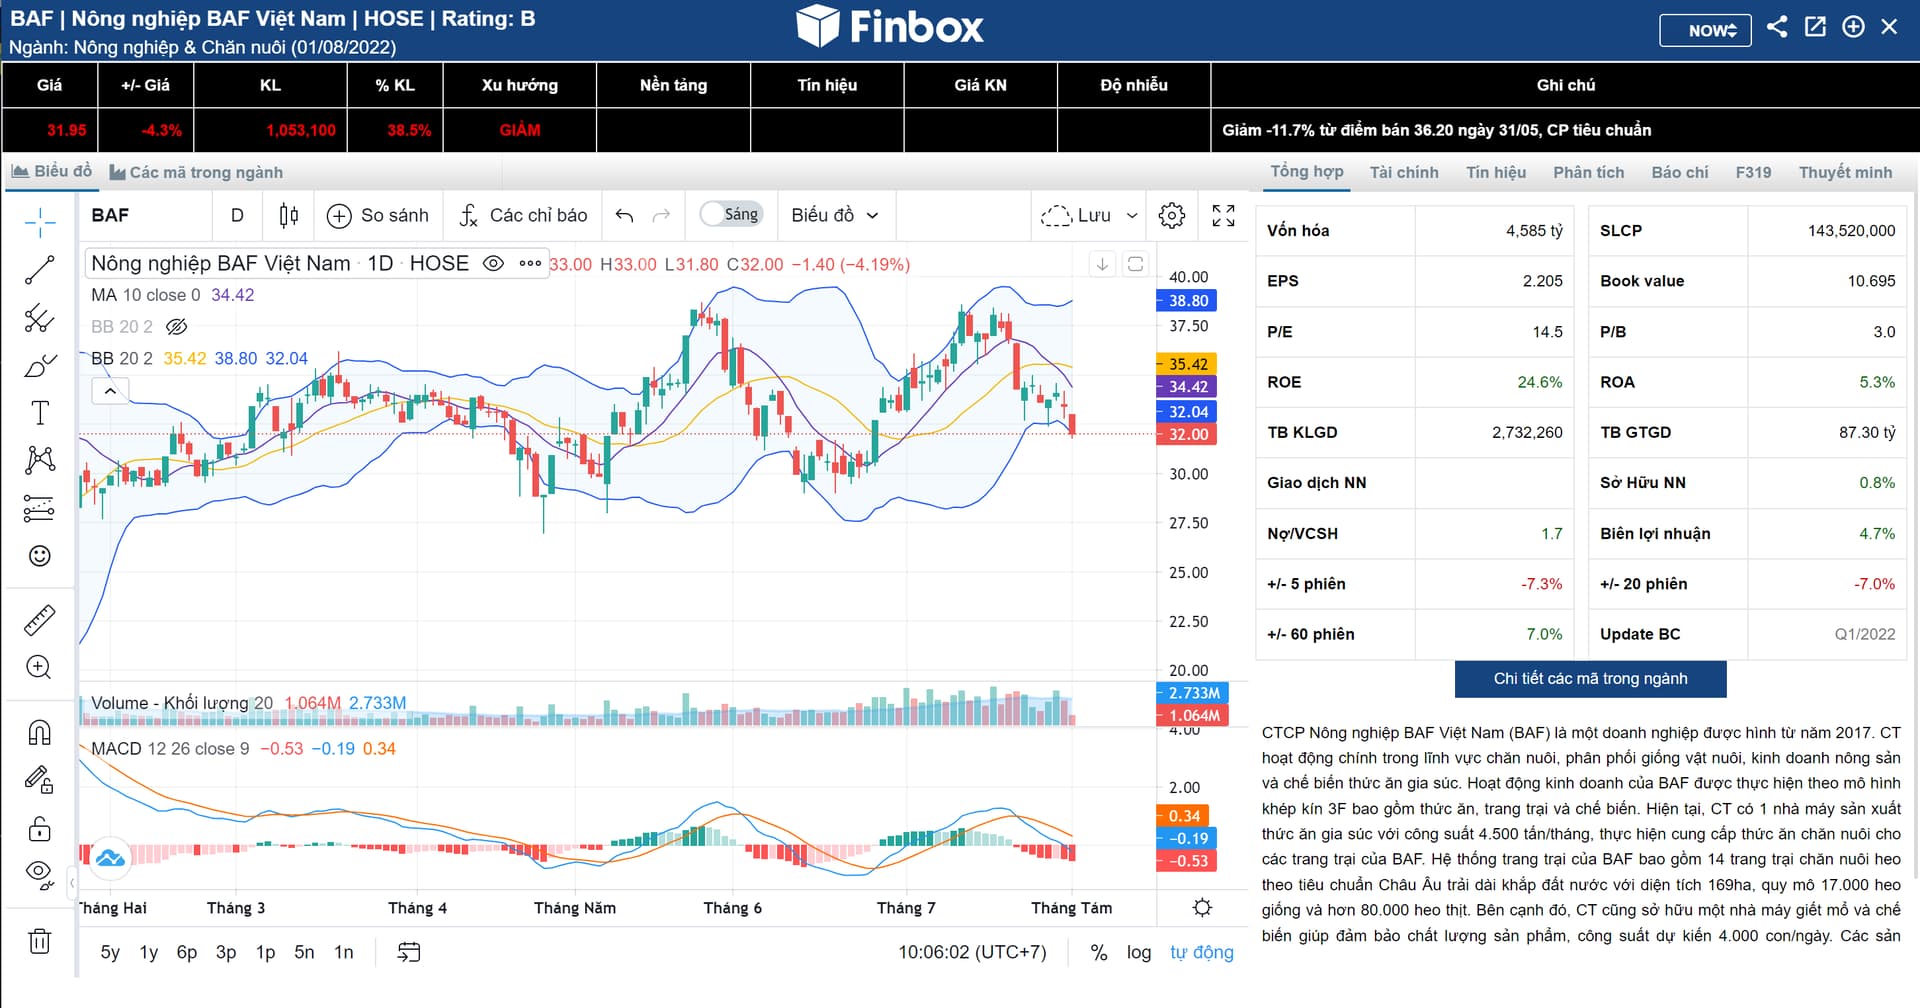Open the Phân tích tab
The width and height of the screenshot is (1920, 1008).
tap(1589, 172)
